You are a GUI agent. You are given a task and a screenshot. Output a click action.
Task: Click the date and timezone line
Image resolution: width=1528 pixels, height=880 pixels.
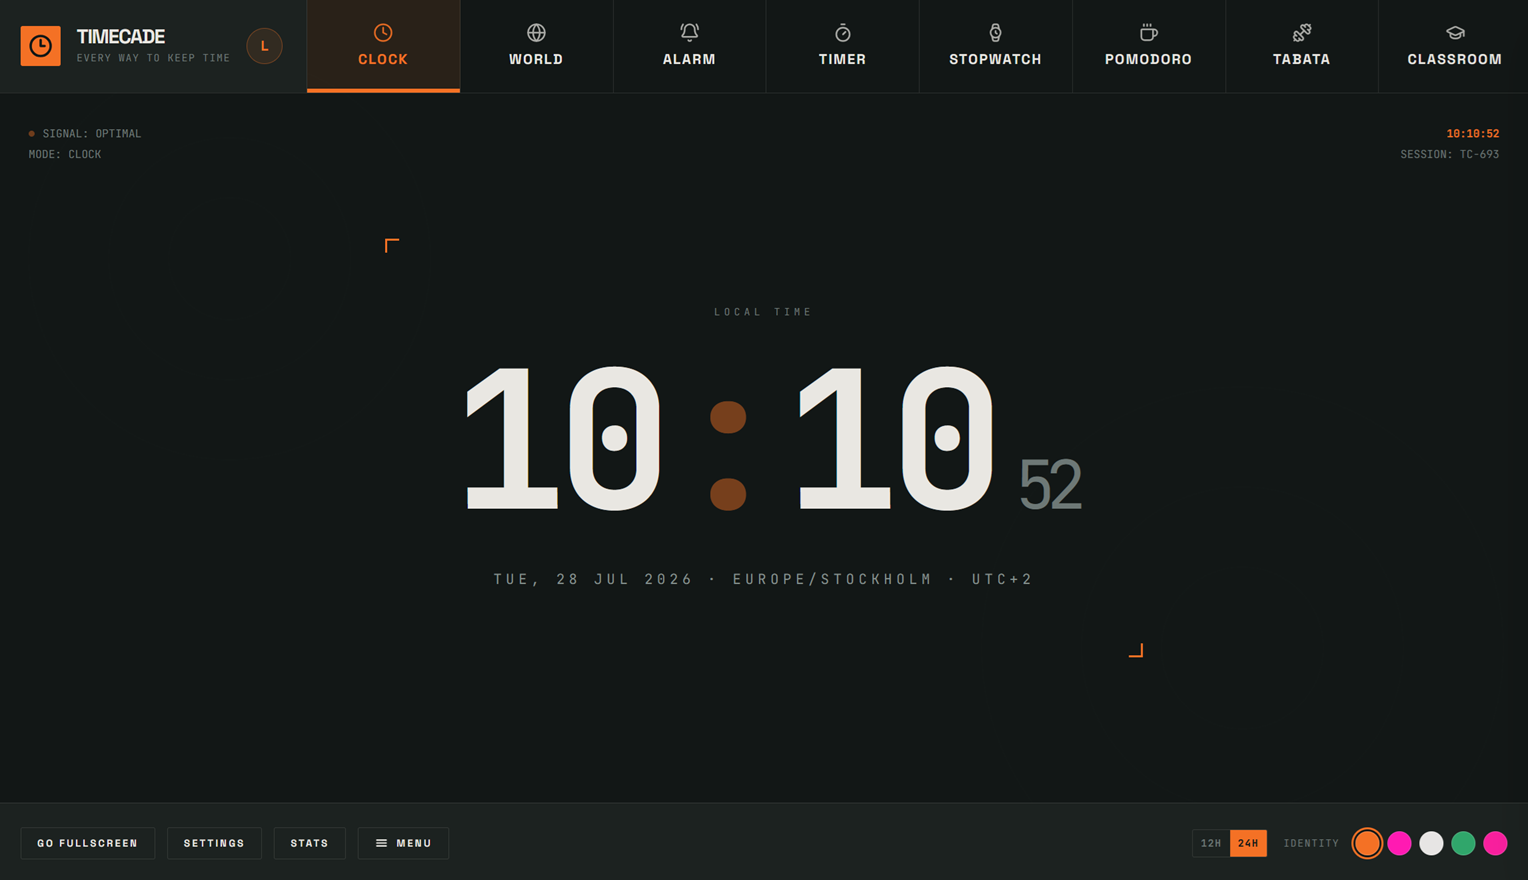tap(763, 579)
